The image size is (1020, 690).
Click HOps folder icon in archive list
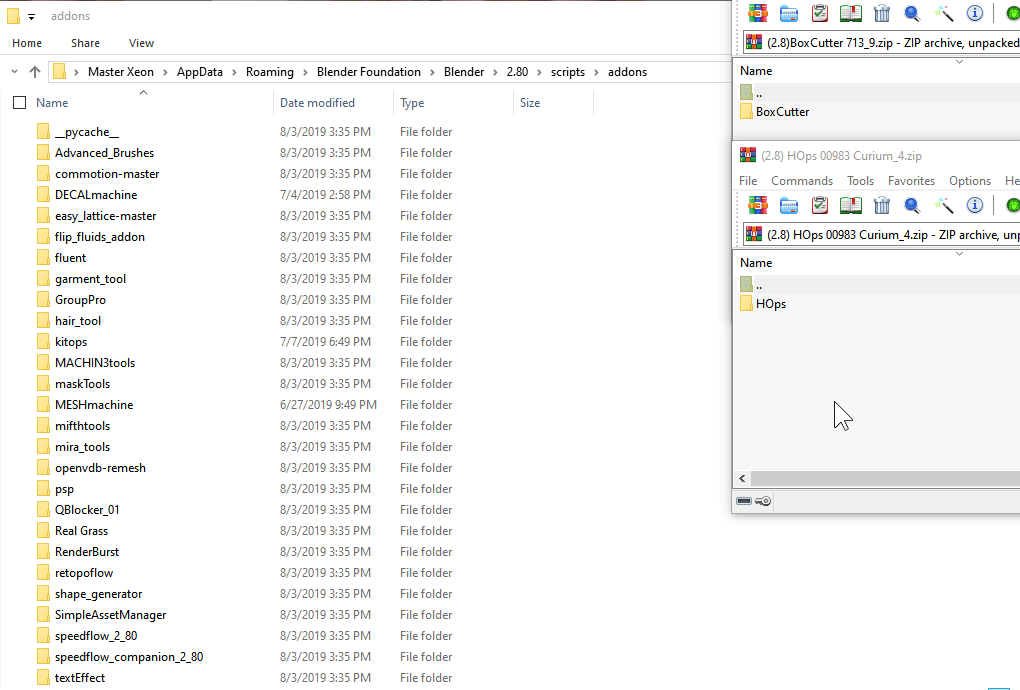click(x=746, y=304)
